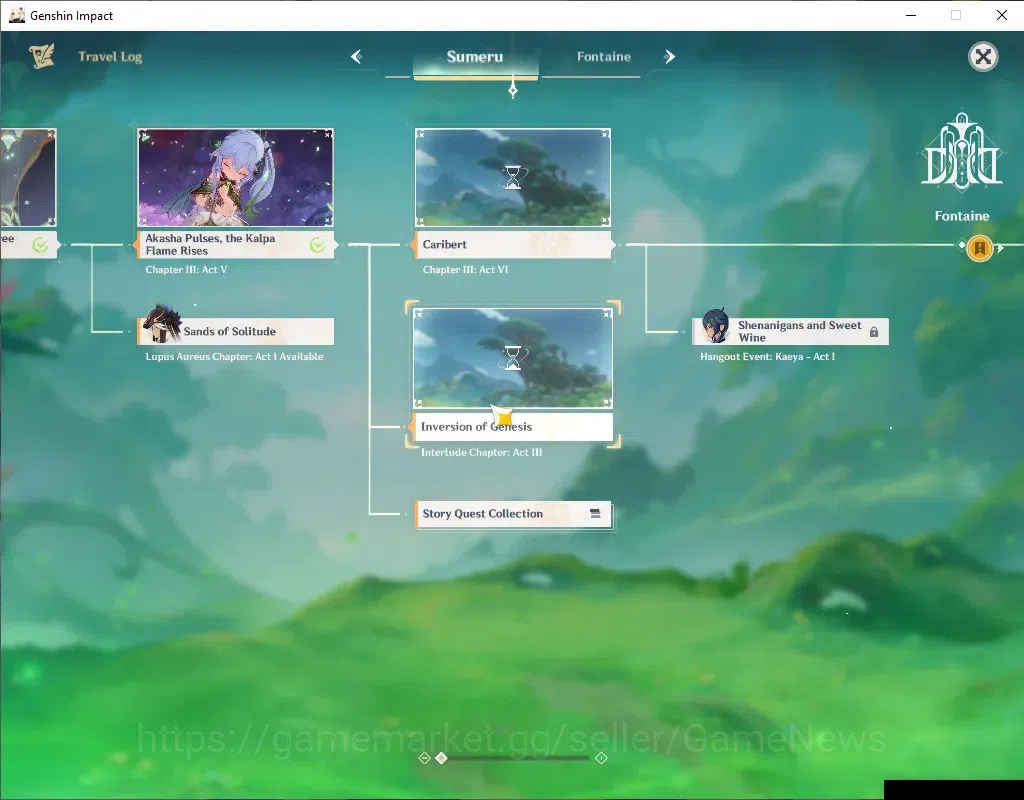Image resolution: width=1024 pixels, height=800 pixels.
Task: Open Story Quest Collection
Action: coord(513,514)
